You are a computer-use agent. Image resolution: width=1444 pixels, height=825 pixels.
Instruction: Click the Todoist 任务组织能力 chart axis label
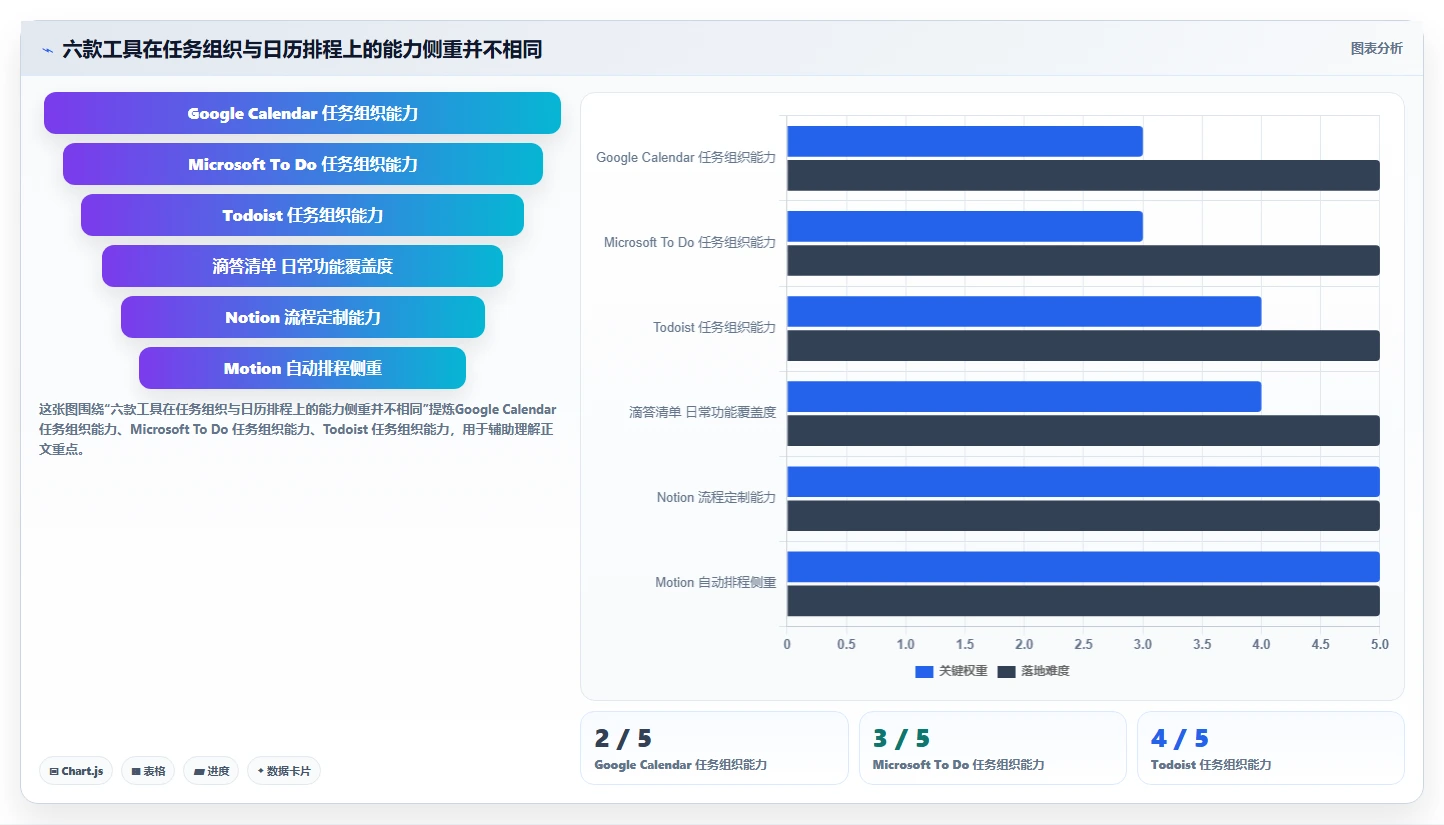tap(714, 328)
